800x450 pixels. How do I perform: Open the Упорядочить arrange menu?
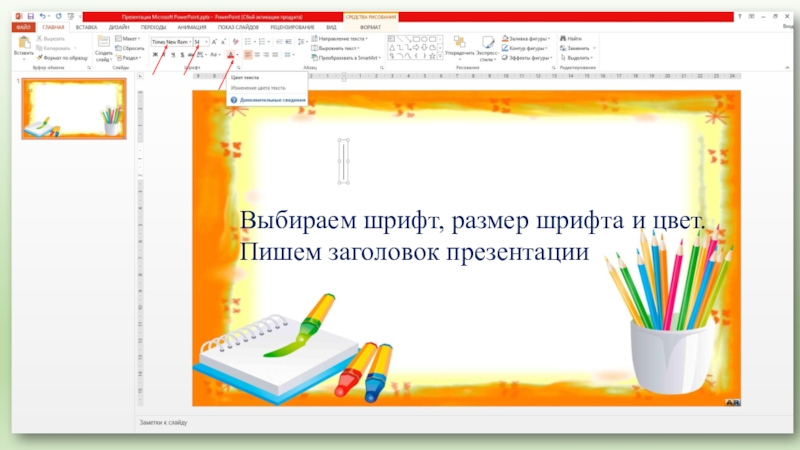coord(460,48)
